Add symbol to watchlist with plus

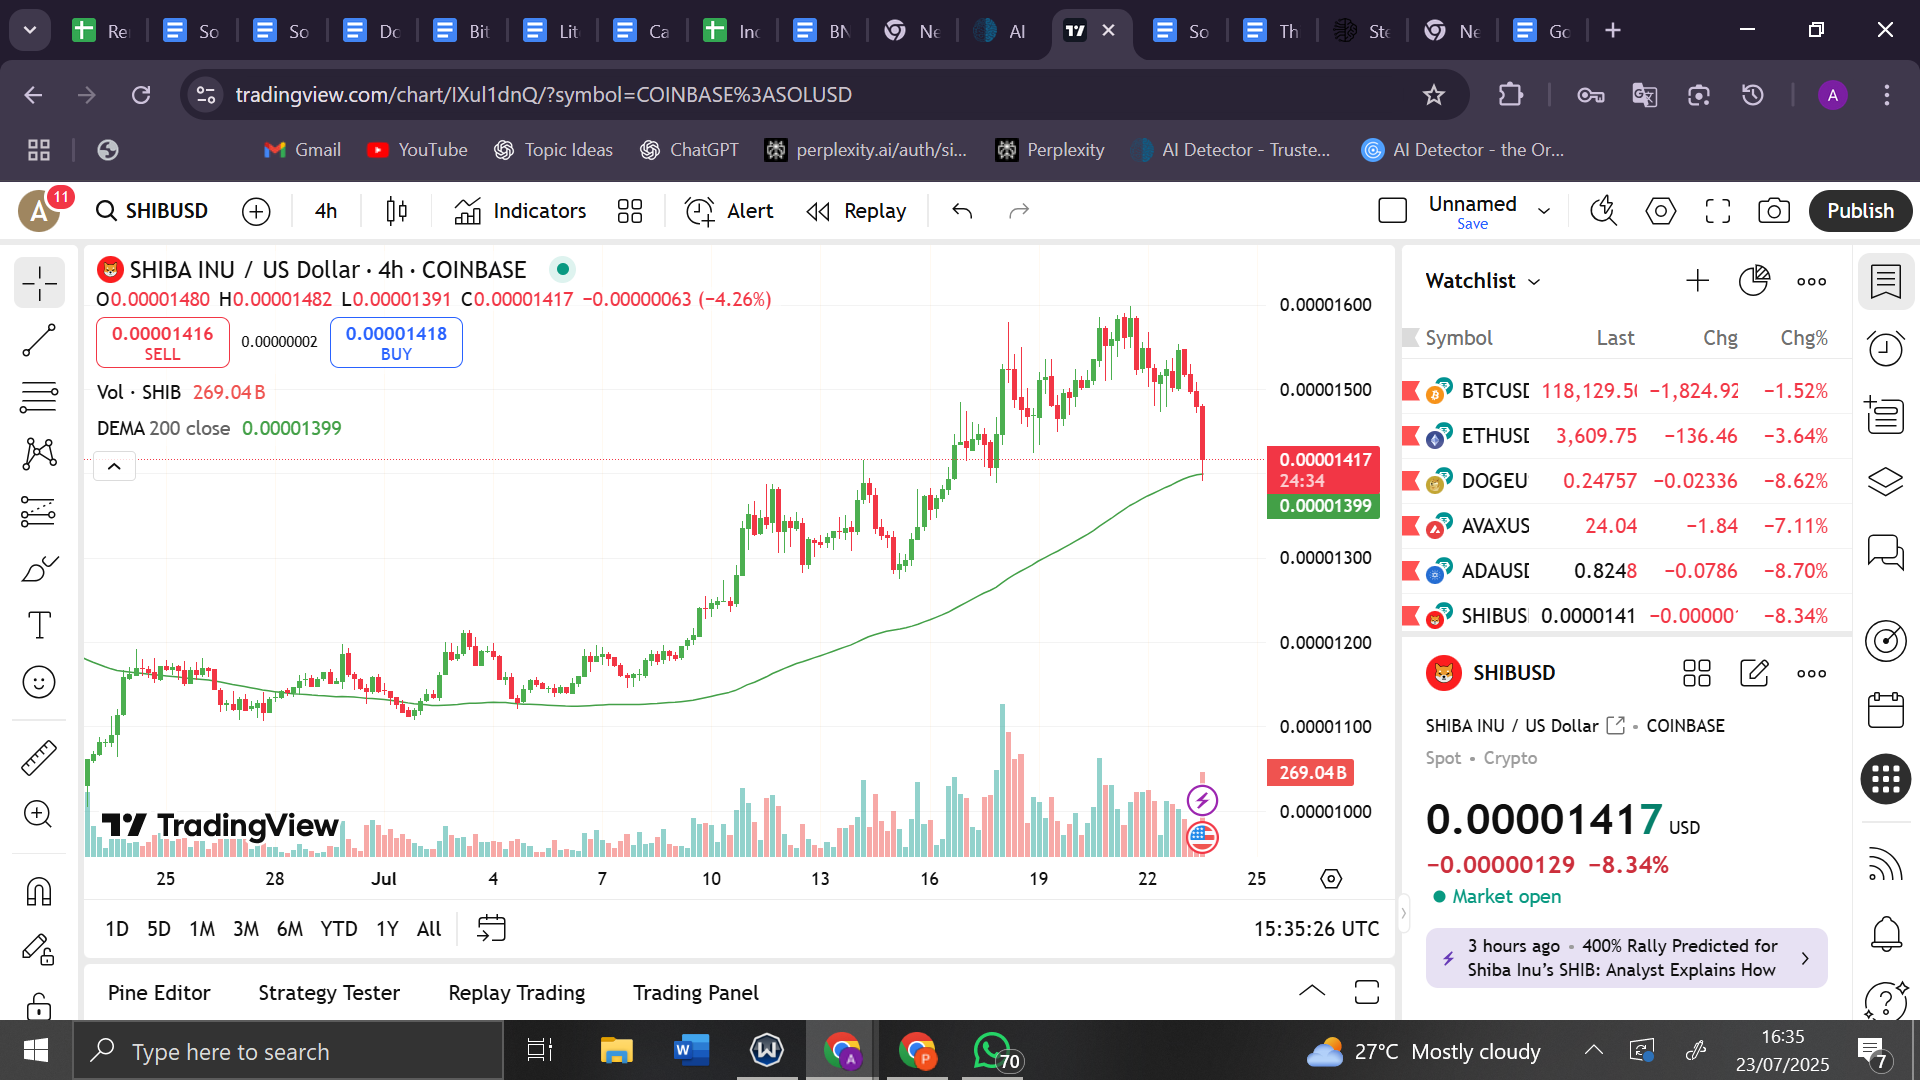(x=1697, y=281)
